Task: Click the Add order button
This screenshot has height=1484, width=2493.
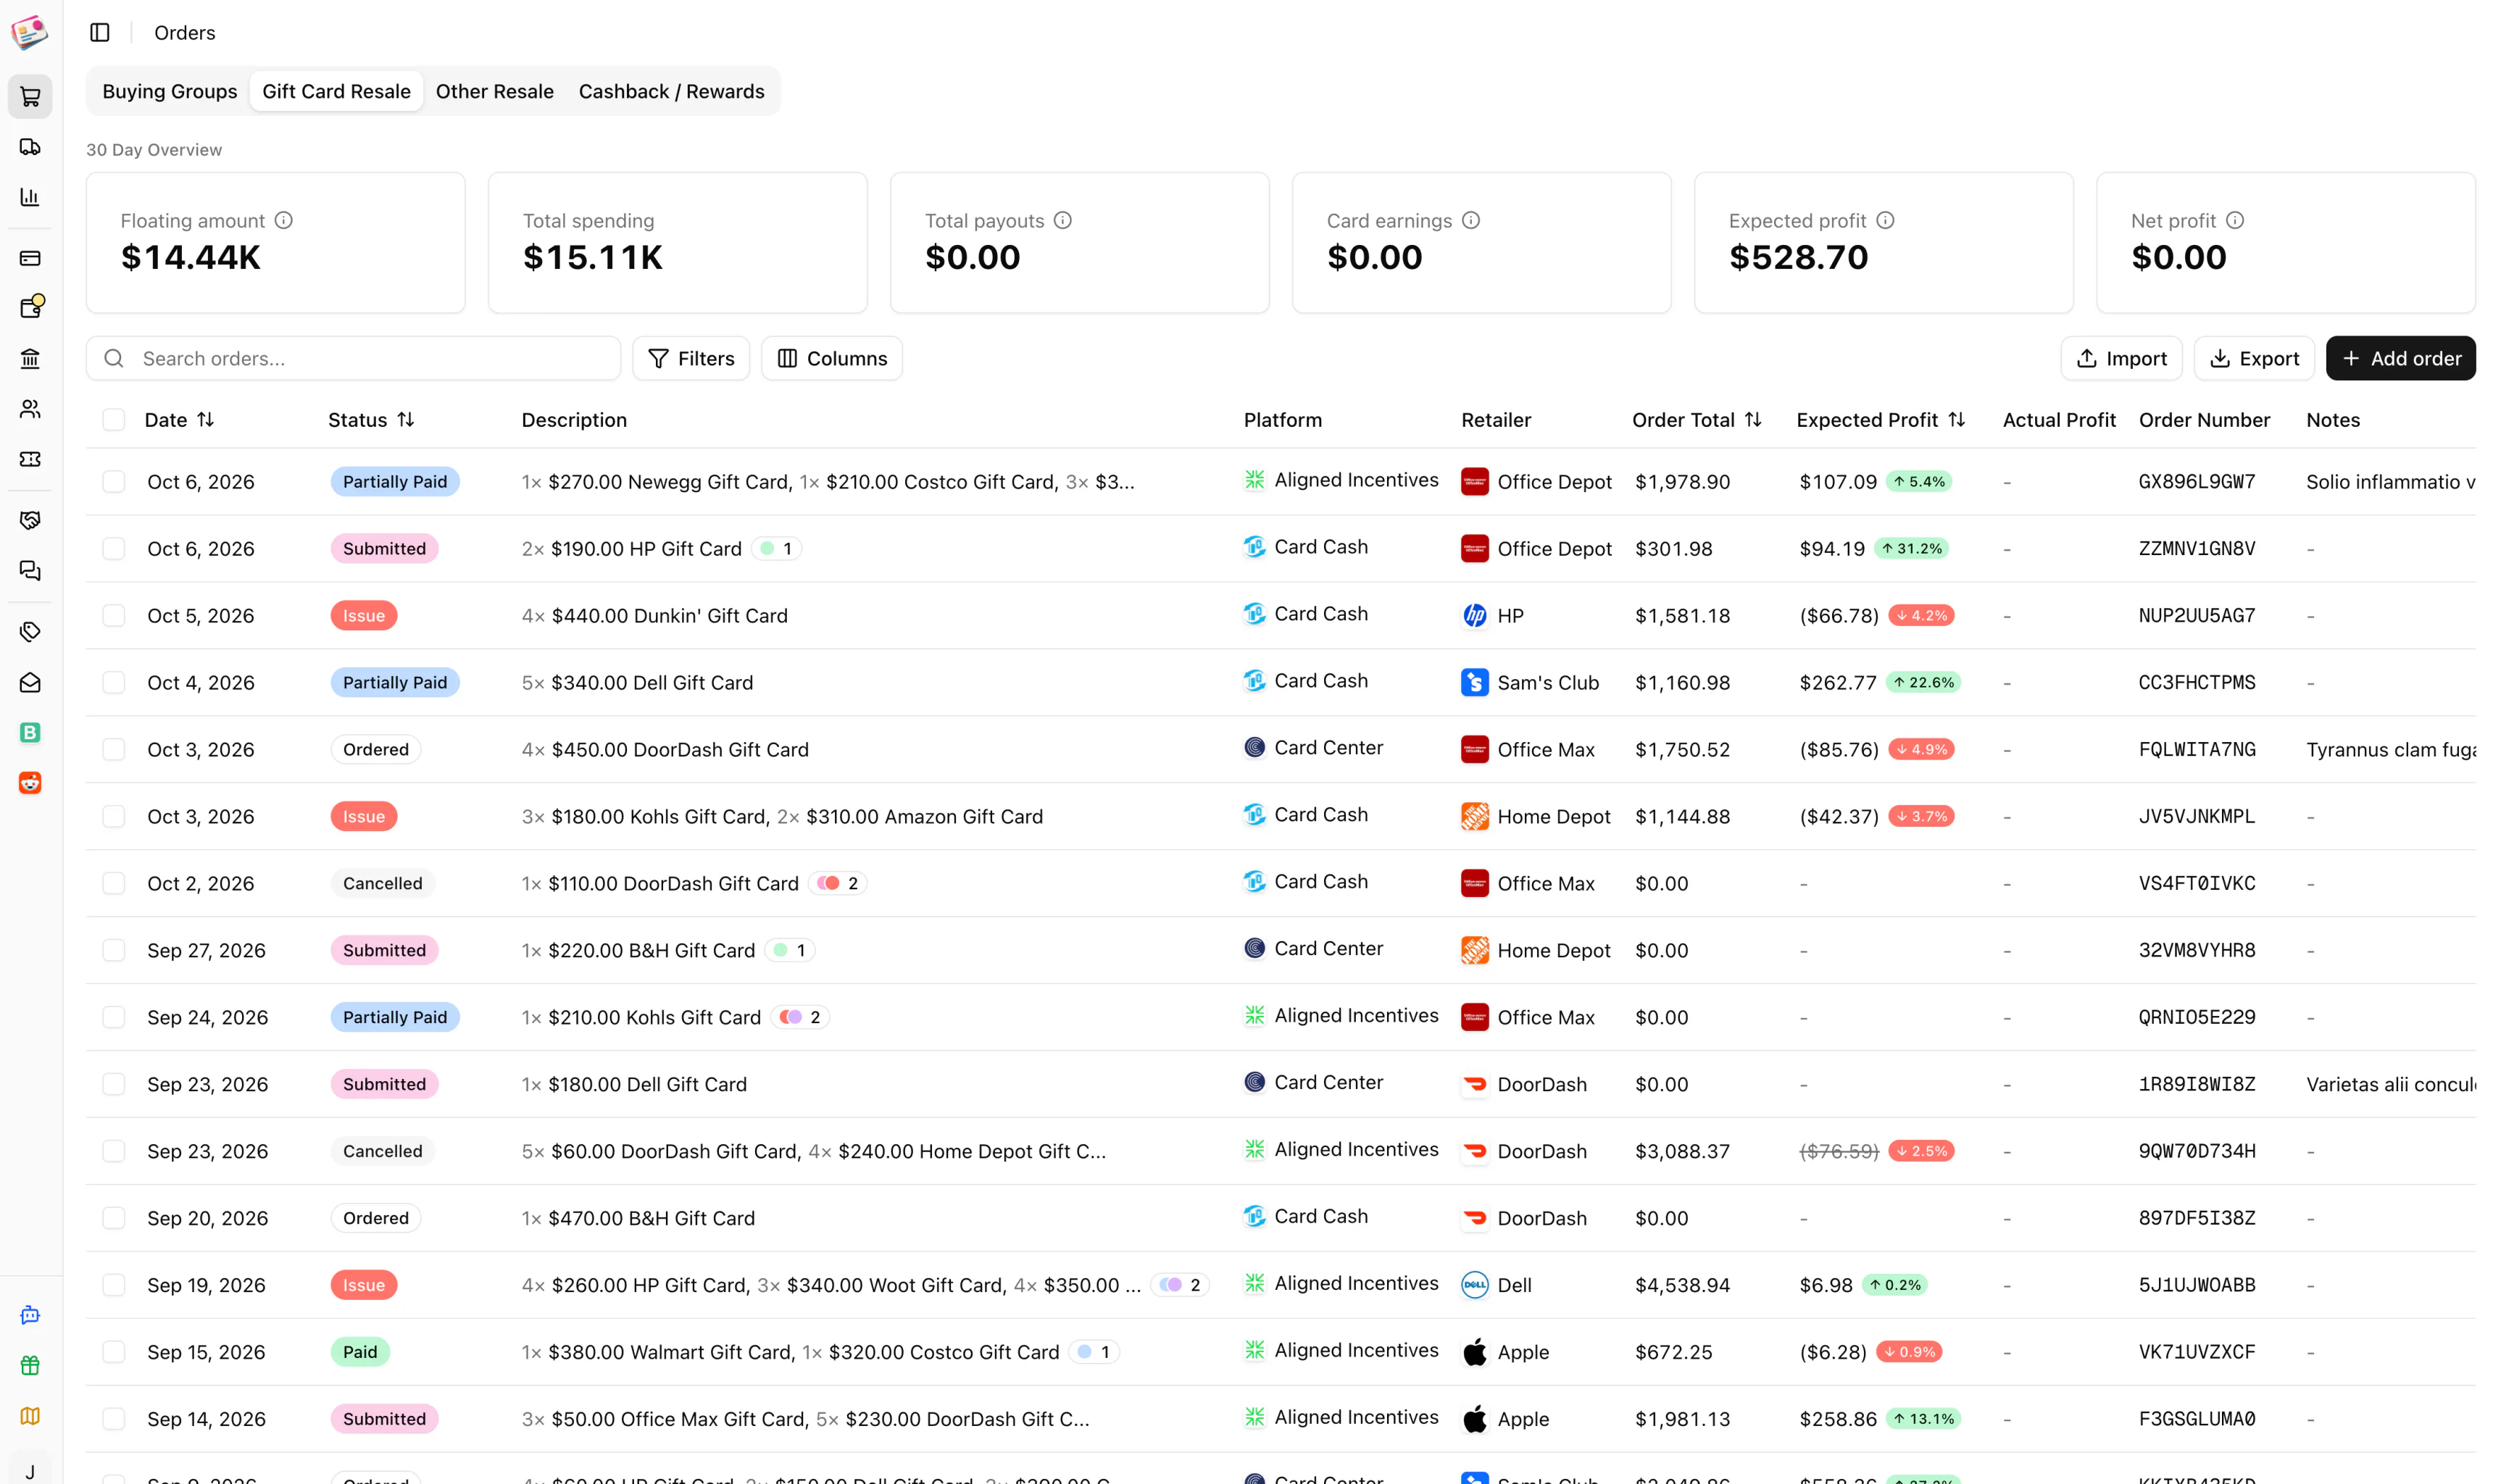Action: (x=2400, y=358)
